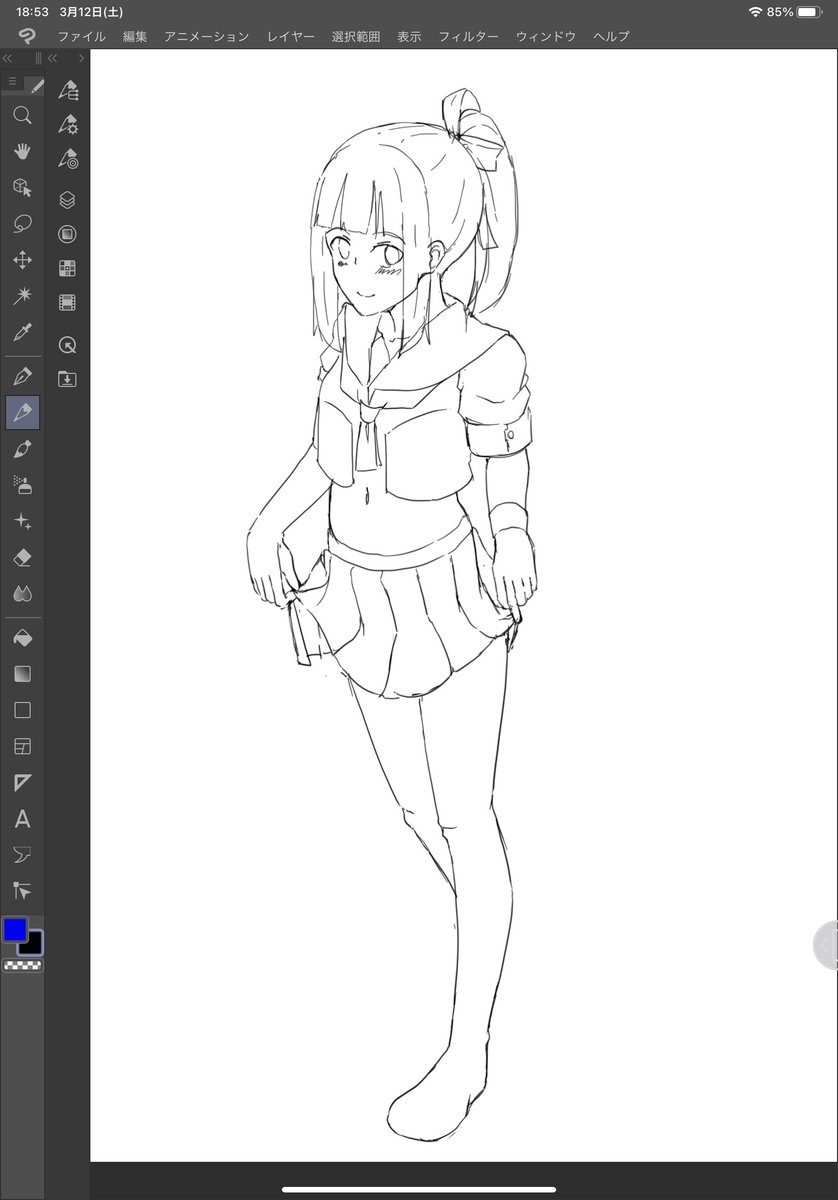Viewport: 838px width, 1200px height.
Task: Open the Sub Tool palette
Action: click(x=67, y=90)
